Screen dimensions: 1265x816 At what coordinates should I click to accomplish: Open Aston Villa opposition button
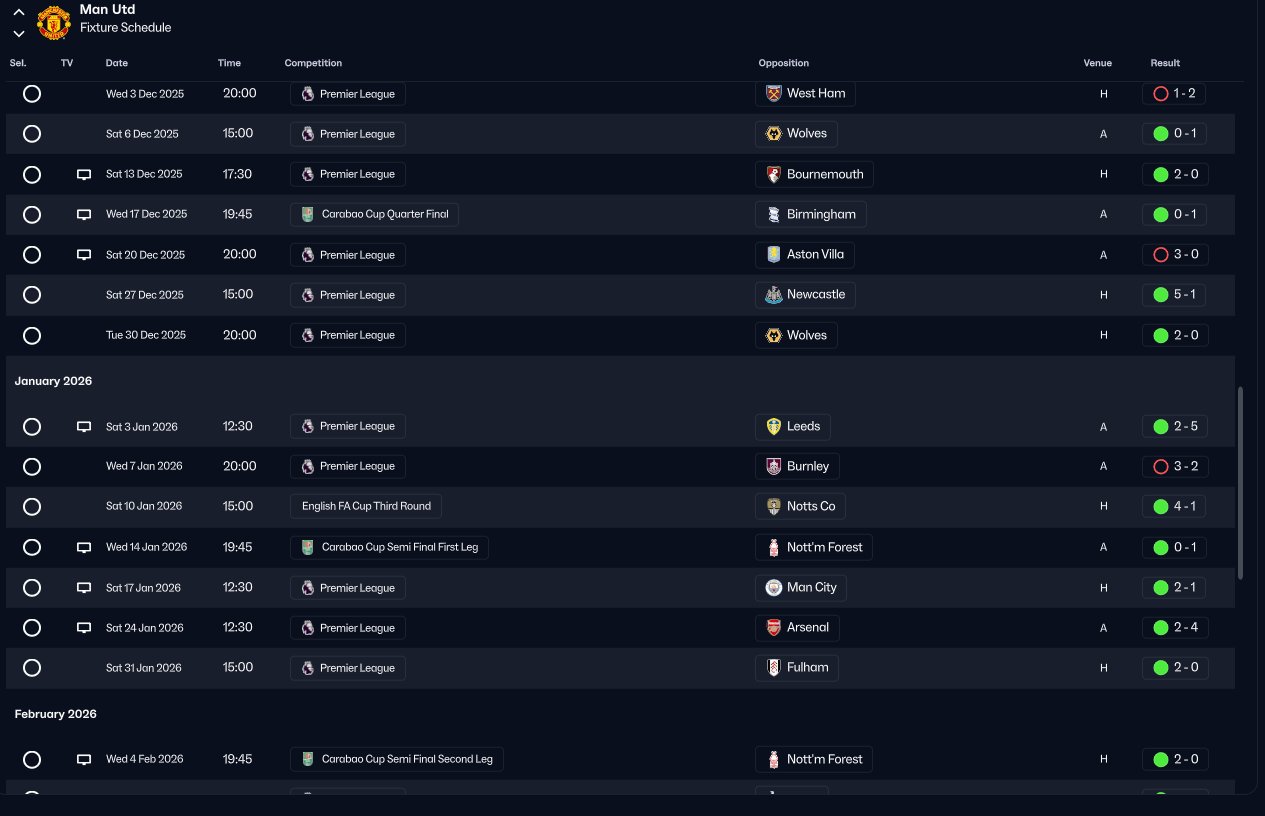click(x=804, y=254)
